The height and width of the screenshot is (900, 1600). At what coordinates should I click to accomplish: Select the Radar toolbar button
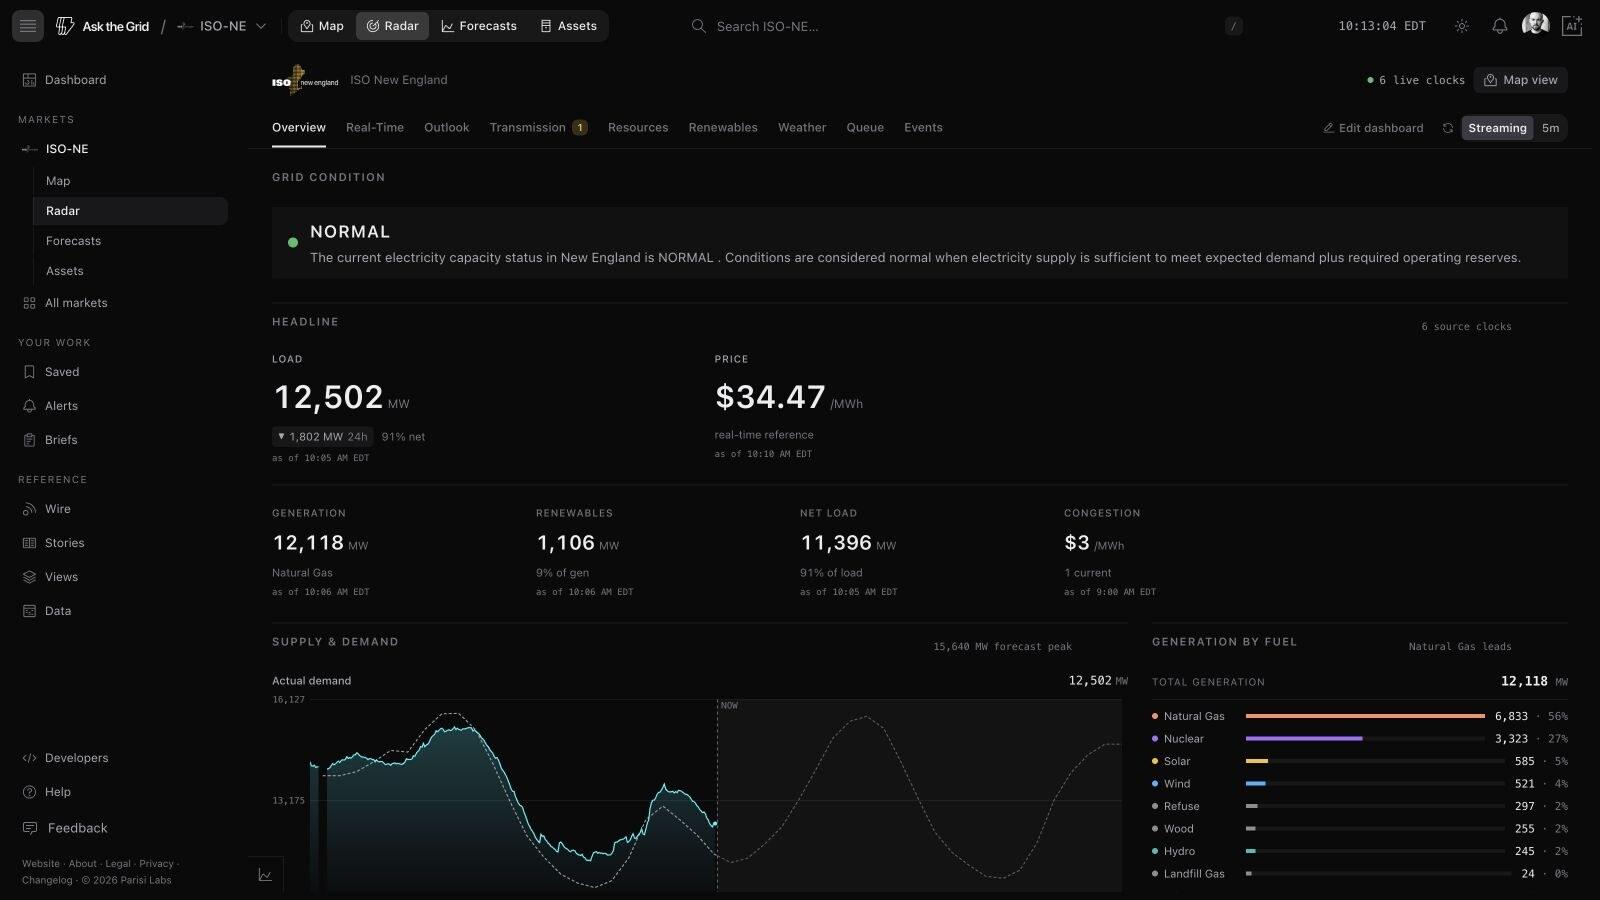tap(392, 26)
